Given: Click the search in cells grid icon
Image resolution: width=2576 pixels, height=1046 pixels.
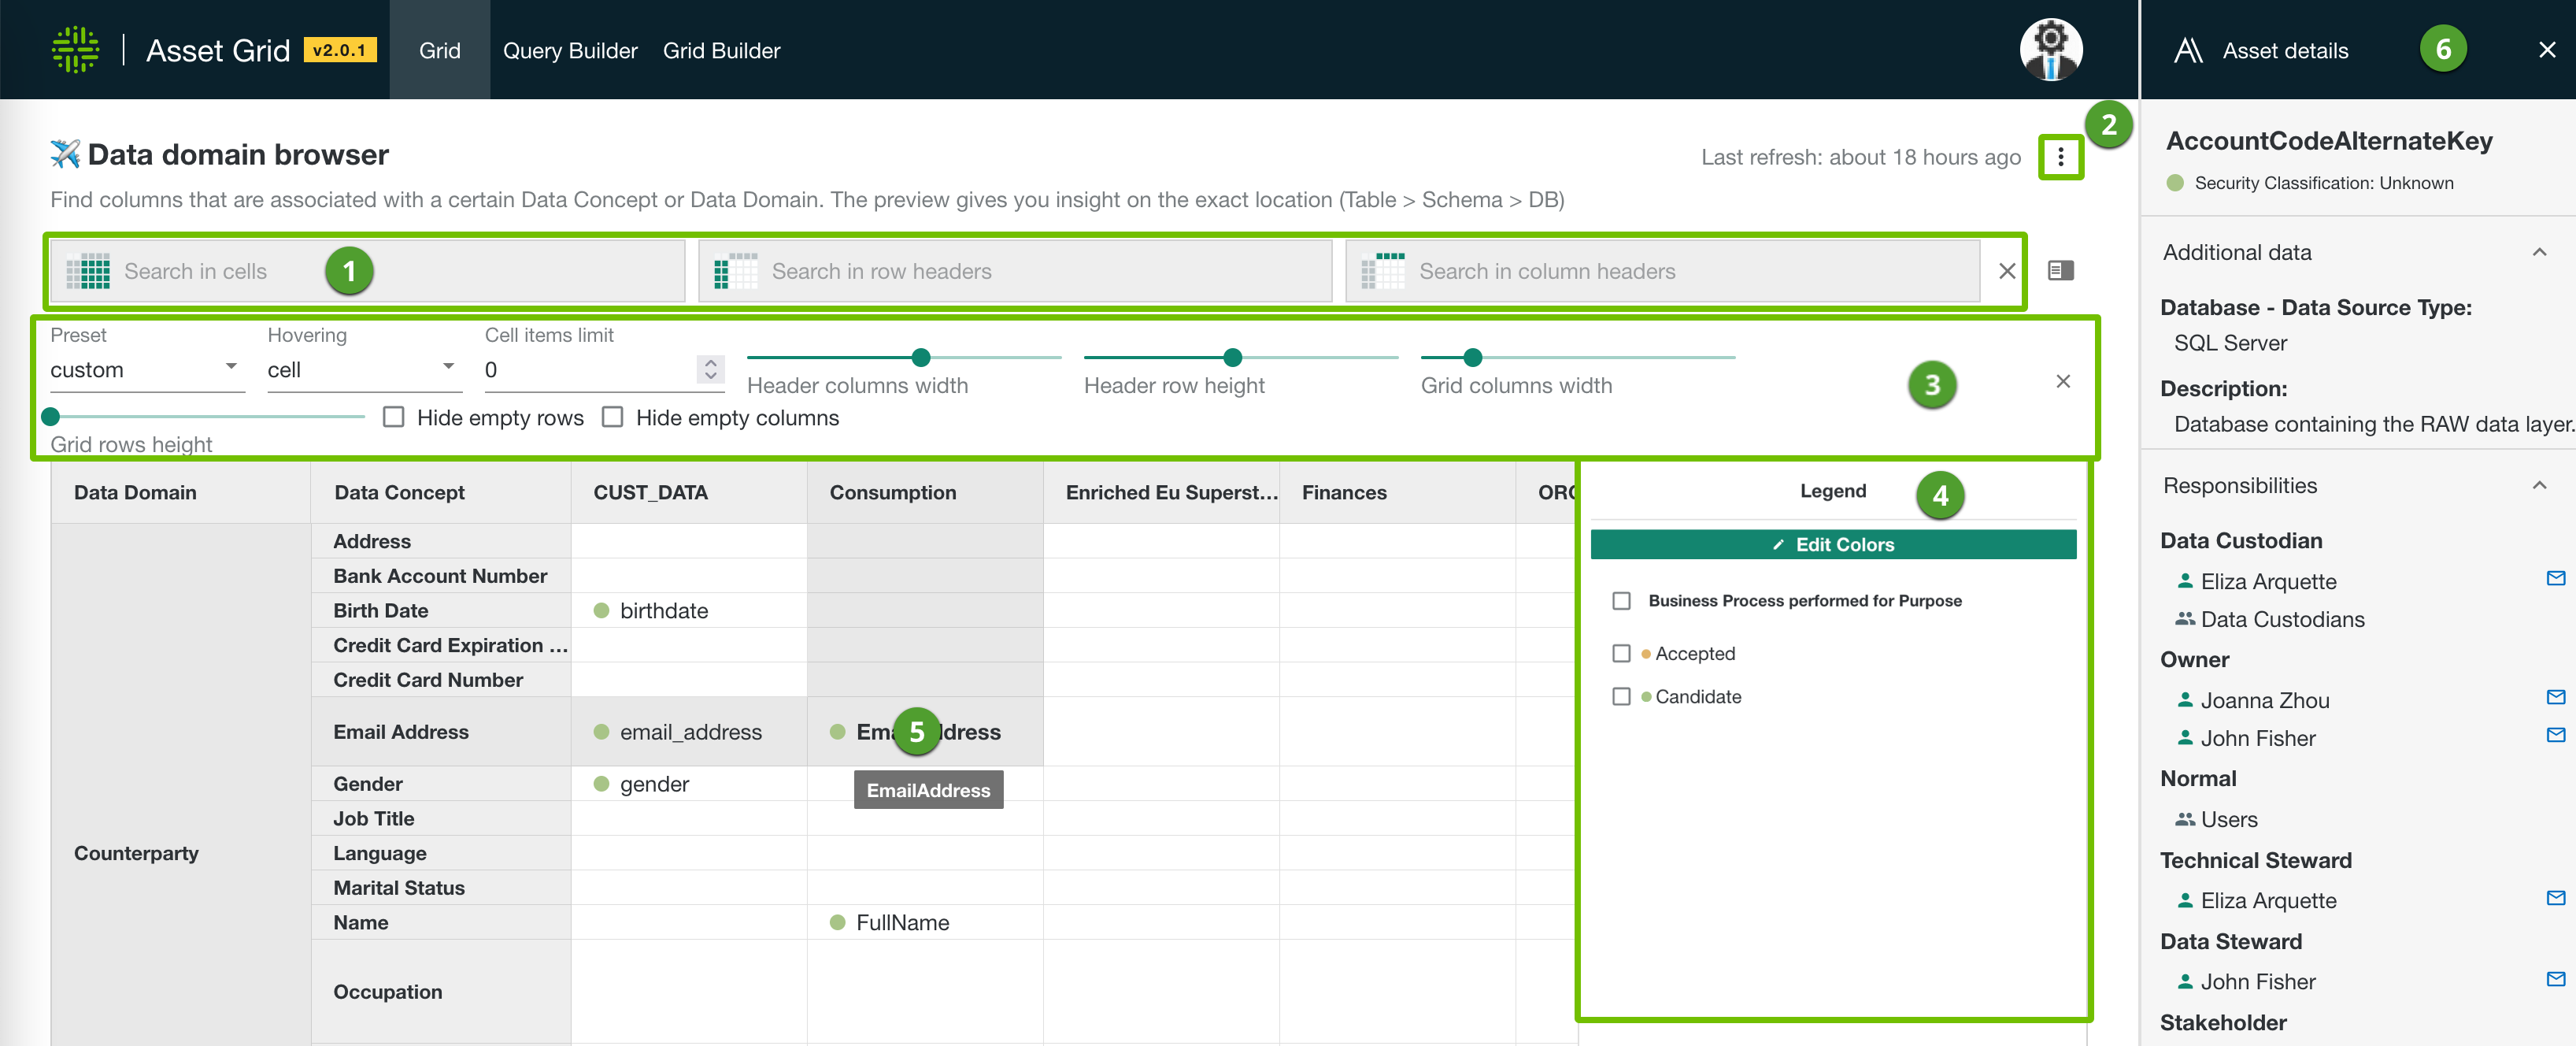Looking at the screenshot, I should click(x=88, y=271).
